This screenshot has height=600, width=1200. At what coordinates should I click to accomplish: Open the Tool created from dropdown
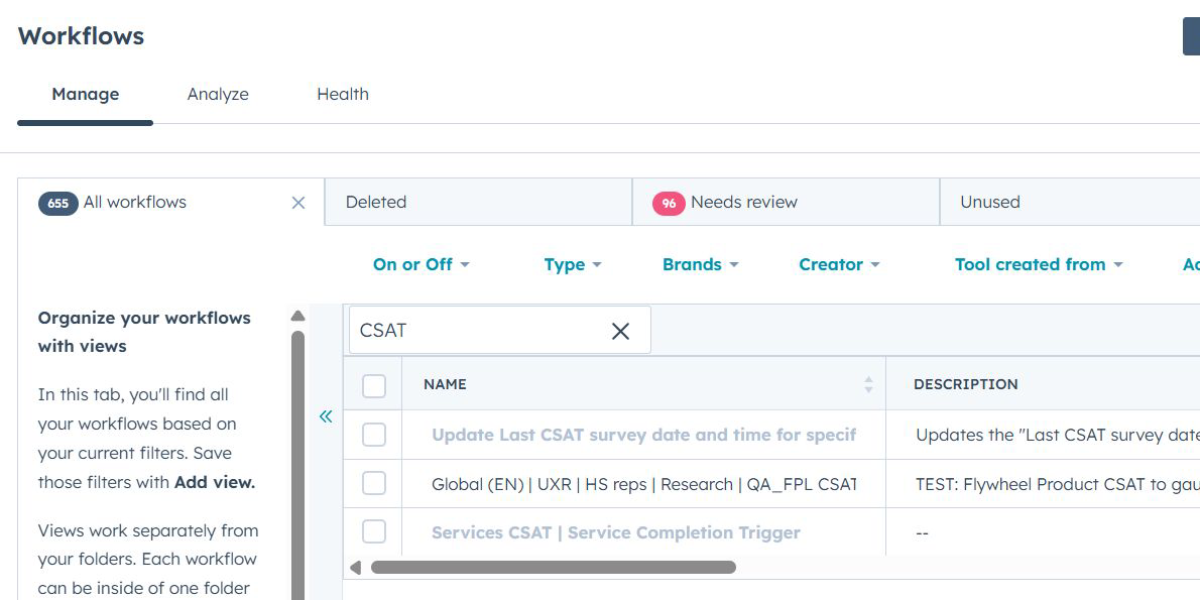click(1039, 264)
